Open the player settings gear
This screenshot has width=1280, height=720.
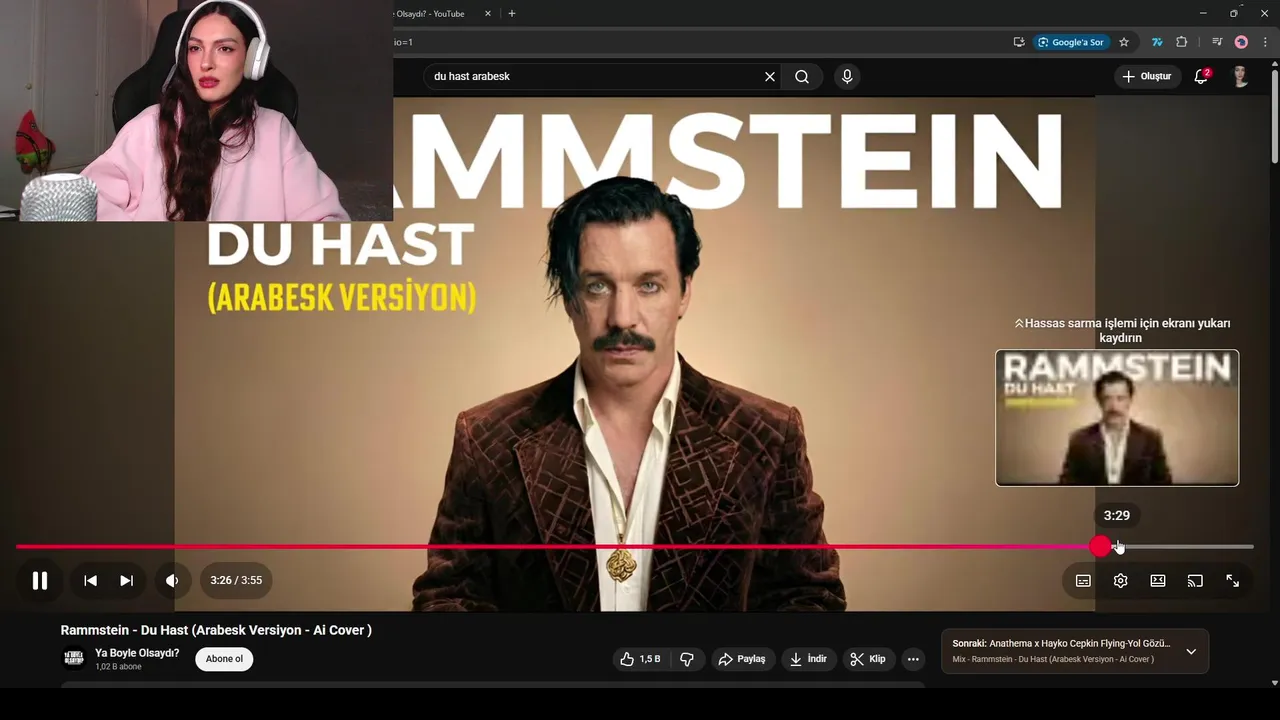coord(1120,580)
